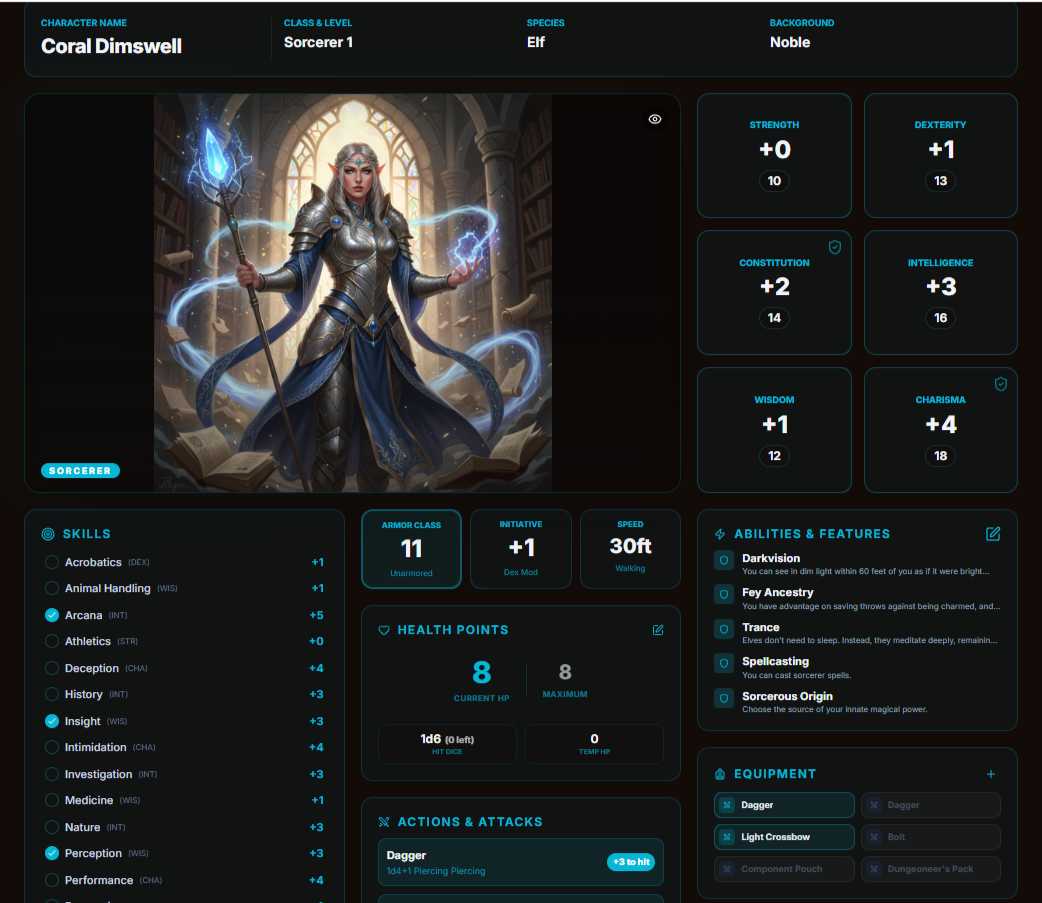
Task: Toggle Performance skill proficiency
Action: click(x=51, y=880)
